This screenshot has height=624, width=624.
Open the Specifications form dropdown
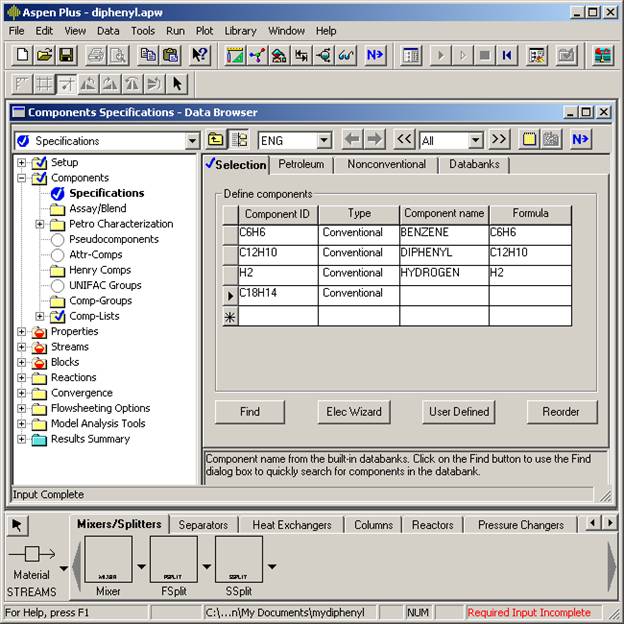[192, 141]
